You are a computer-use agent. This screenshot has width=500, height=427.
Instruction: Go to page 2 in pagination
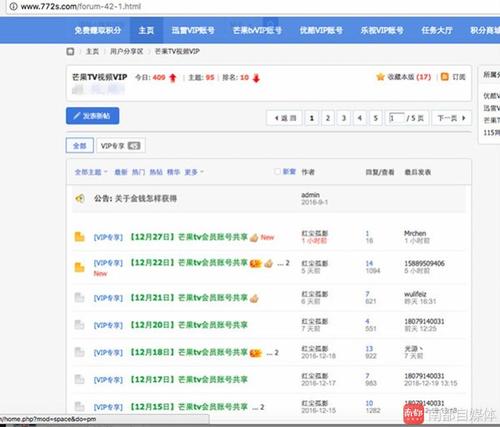click(328, 118)
